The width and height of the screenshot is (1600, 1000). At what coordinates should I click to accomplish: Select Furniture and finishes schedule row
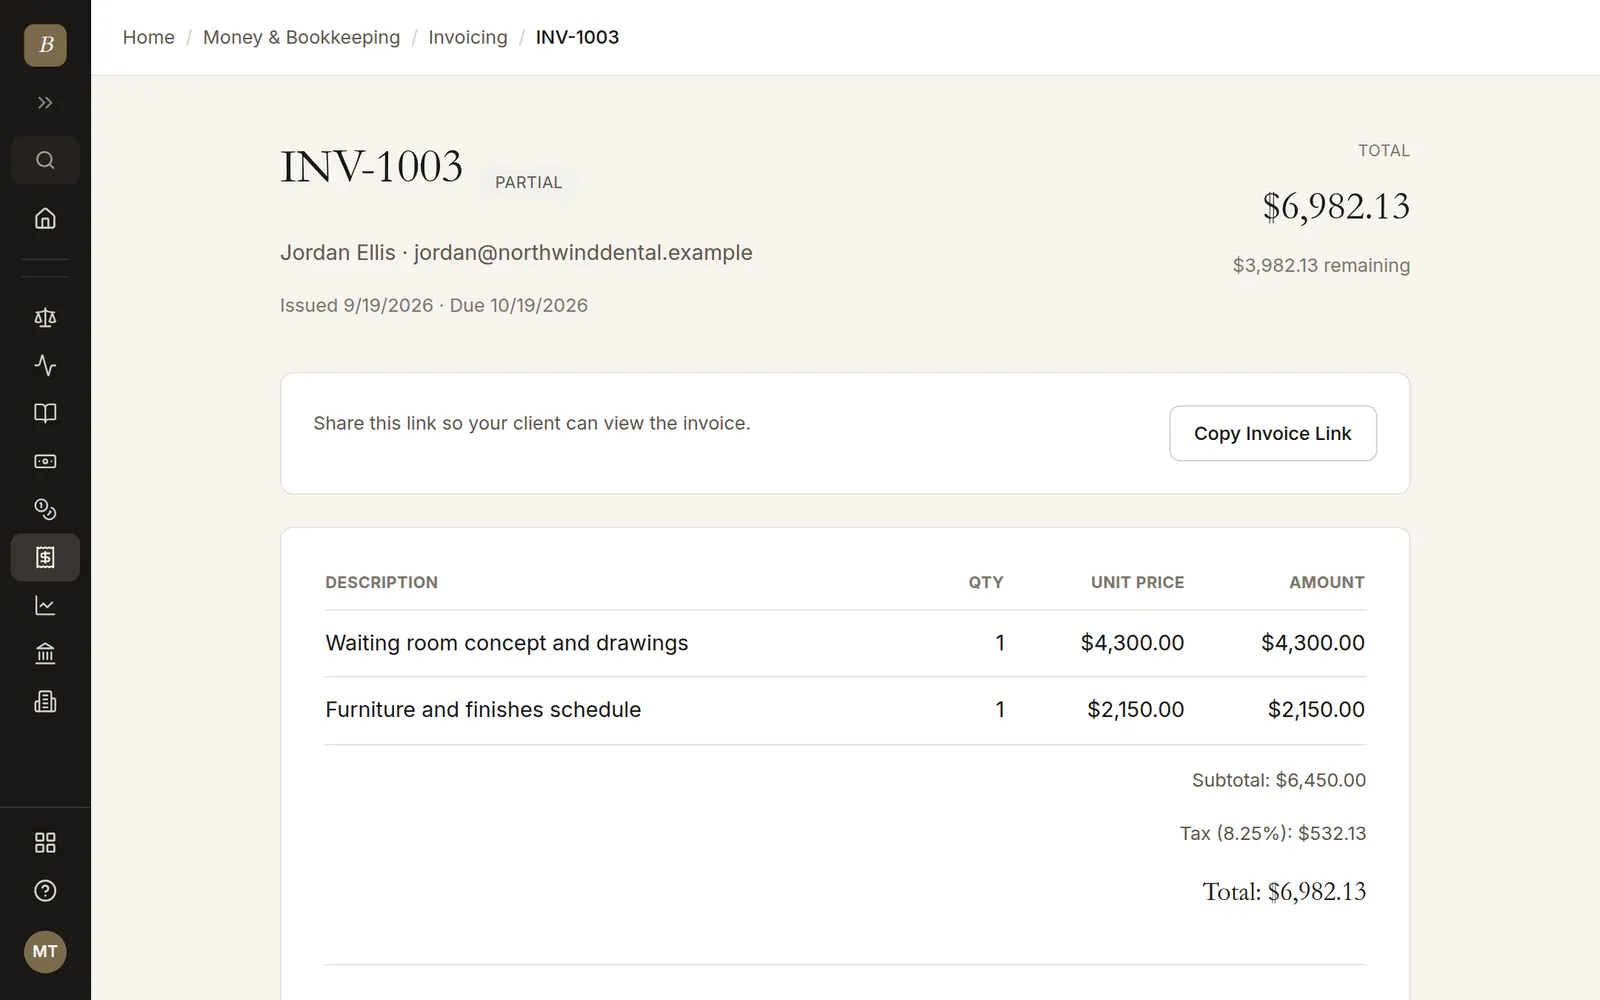[845, 710]
